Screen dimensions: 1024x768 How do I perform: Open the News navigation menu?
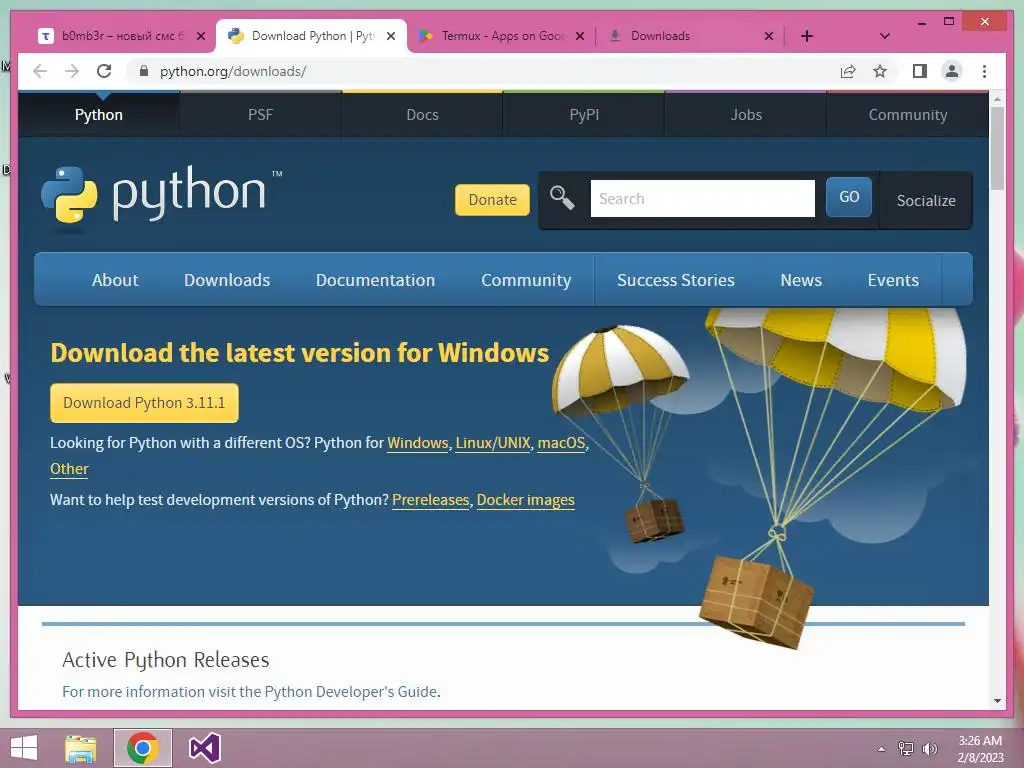pos(801,280)
